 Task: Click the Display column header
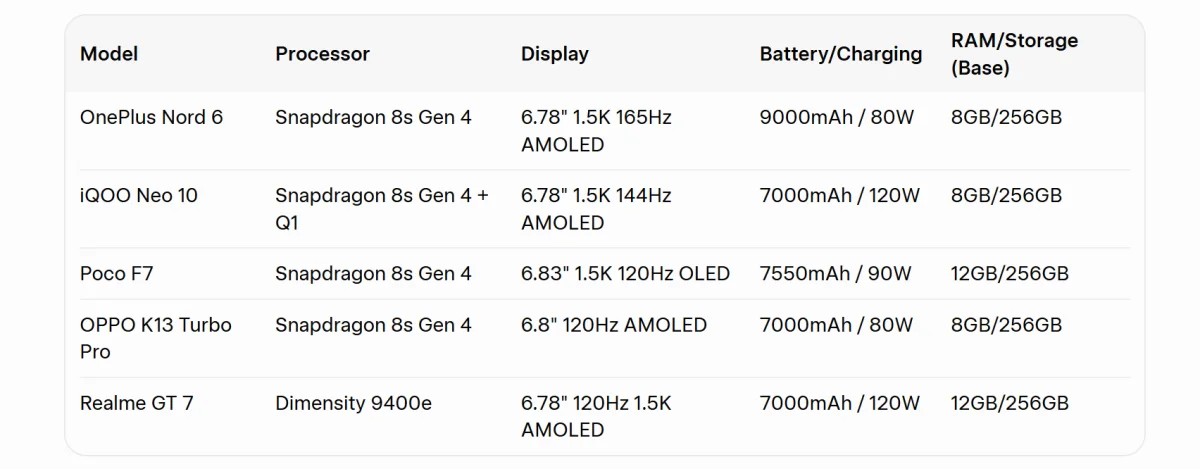click(555, 54)
